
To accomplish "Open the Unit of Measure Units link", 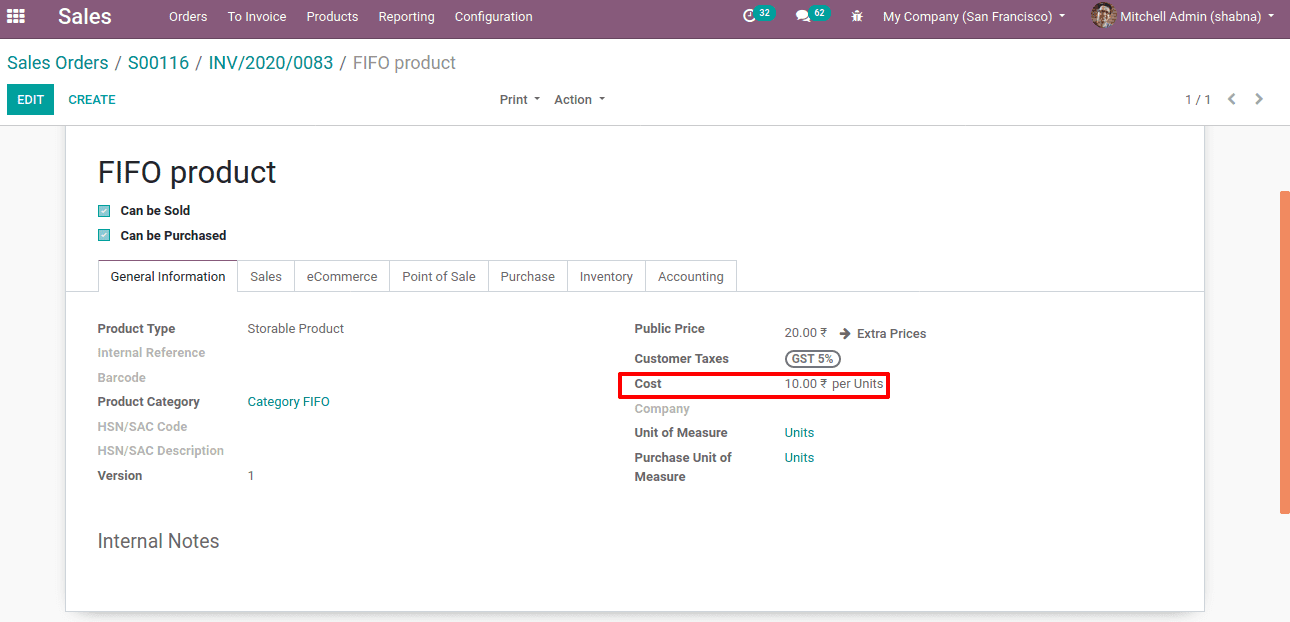I will point(799,433).
